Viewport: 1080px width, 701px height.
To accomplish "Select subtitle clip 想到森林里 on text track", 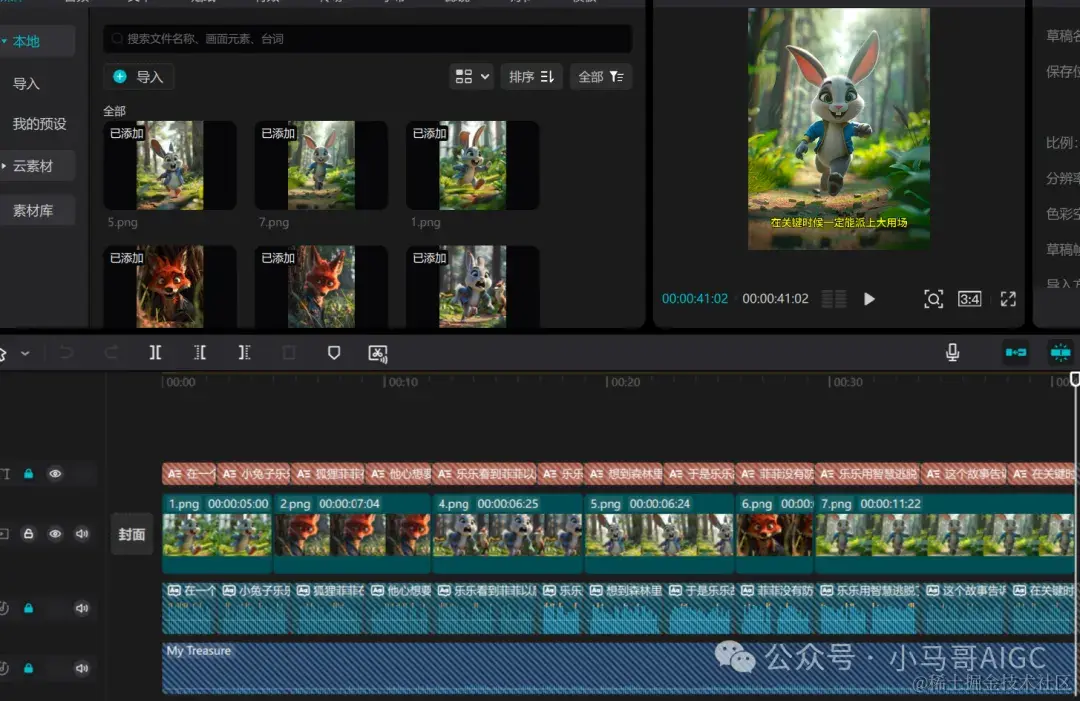I will click(x=623, y=474).
